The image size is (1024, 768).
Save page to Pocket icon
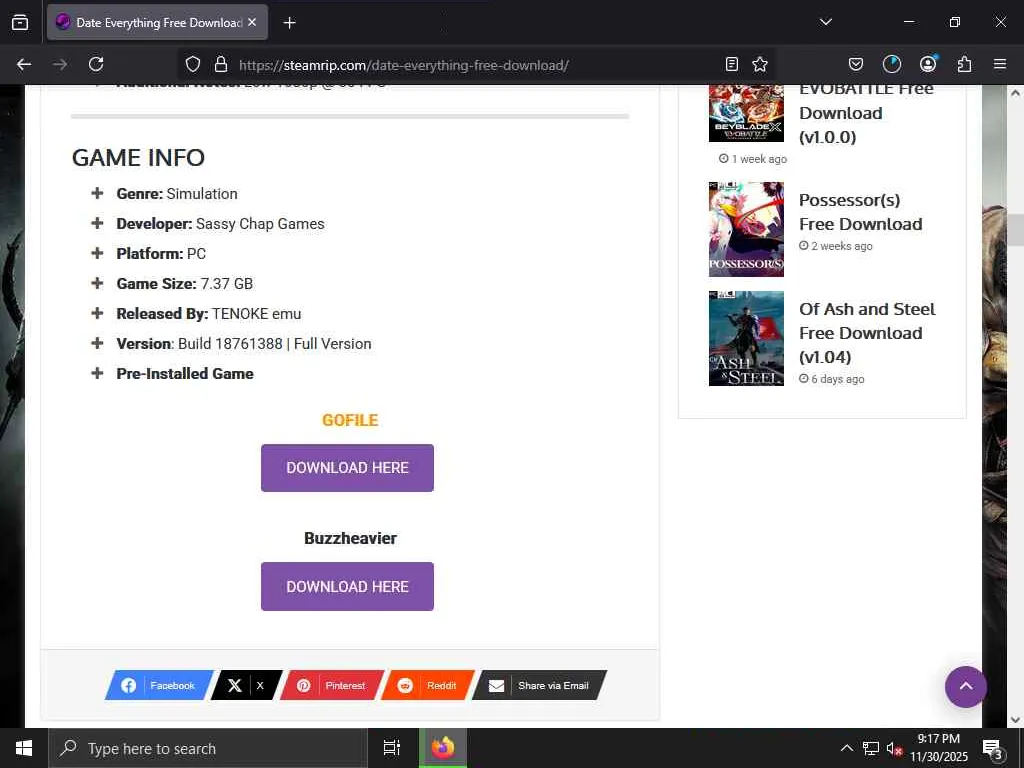[x=856, y=64]
